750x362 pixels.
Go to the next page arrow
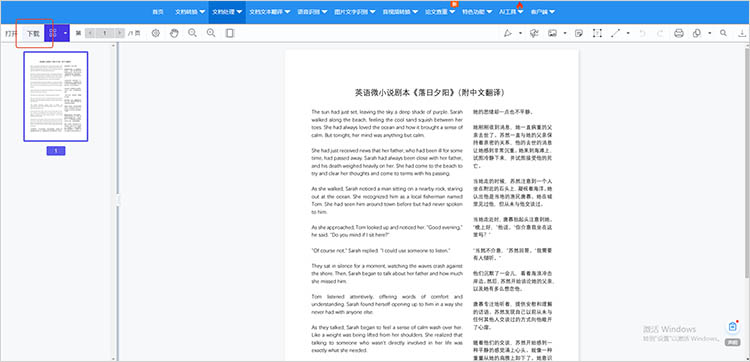pyautogui.click(x=120, y=33)
